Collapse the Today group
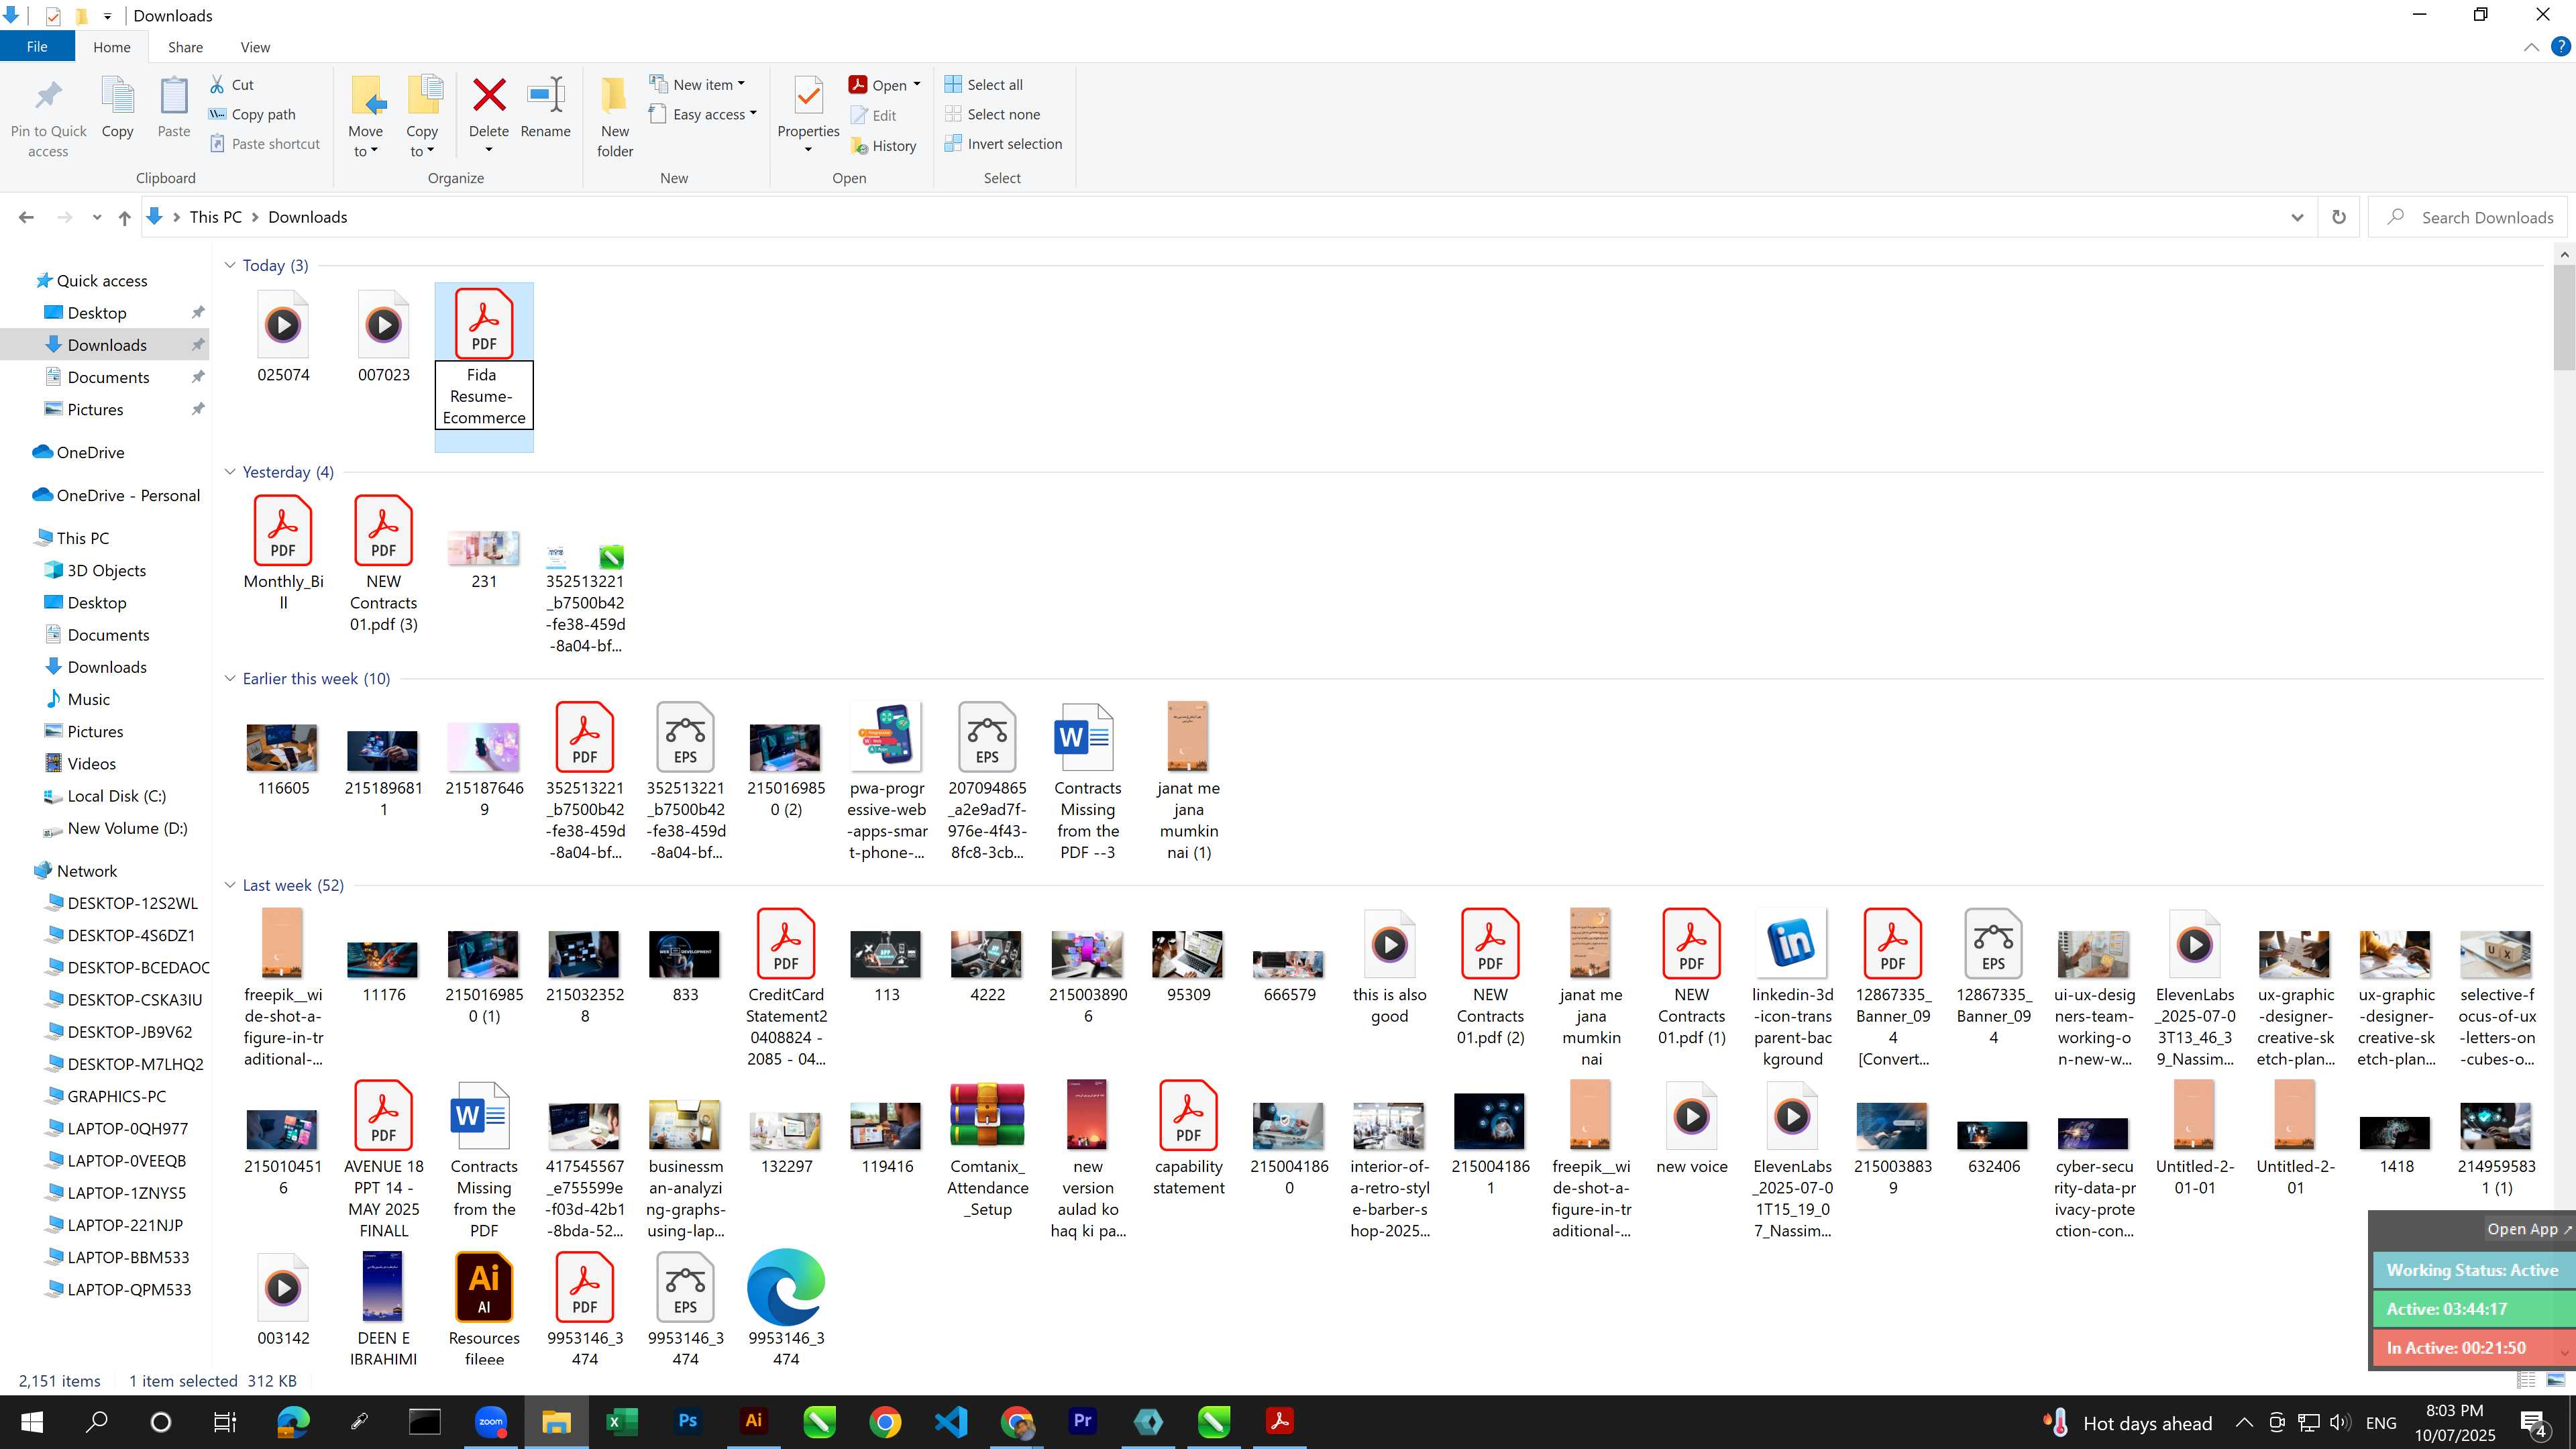The width and height of the screenshot is (2576, 1449). pyautogui.click(x=230, y=265)
